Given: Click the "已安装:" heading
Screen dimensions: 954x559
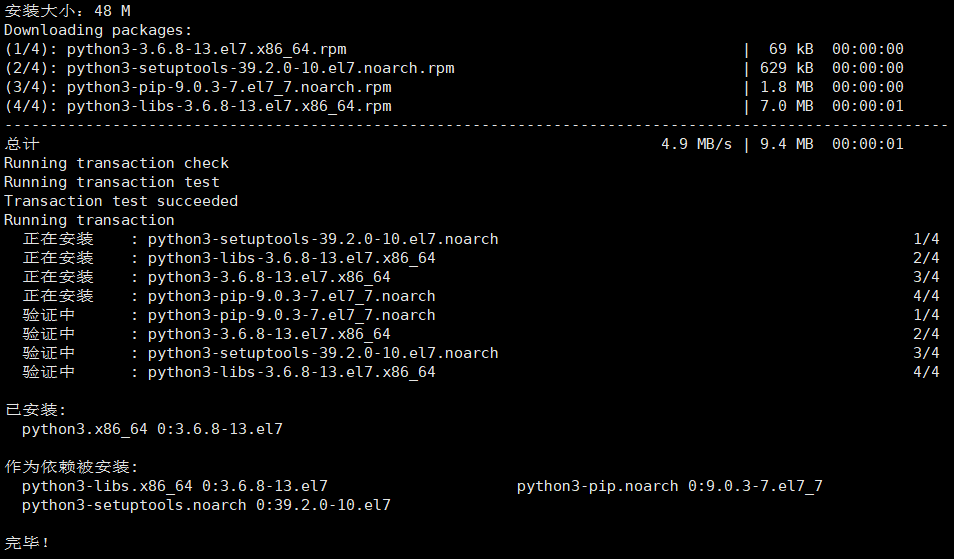Looking at the screenshot, I should click(35, 410).
